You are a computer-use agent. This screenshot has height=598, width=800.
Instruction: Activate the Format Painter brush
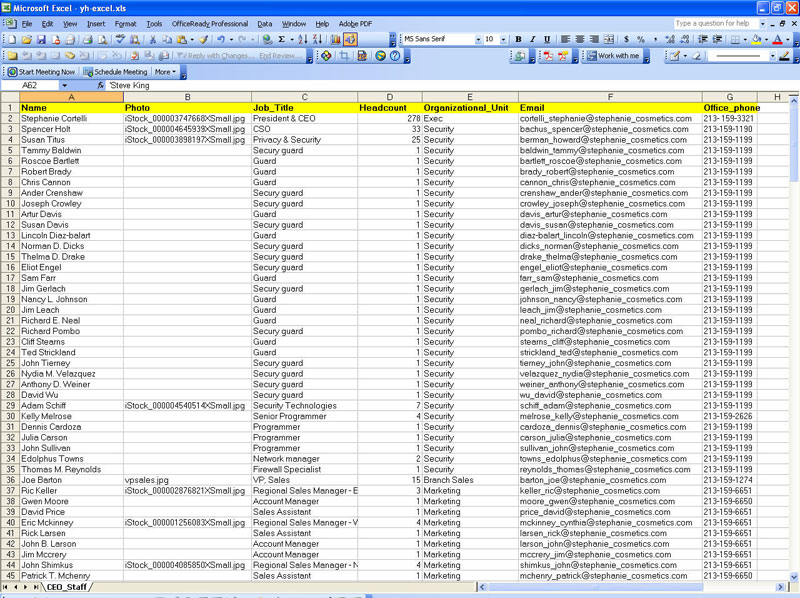(204, 39)
